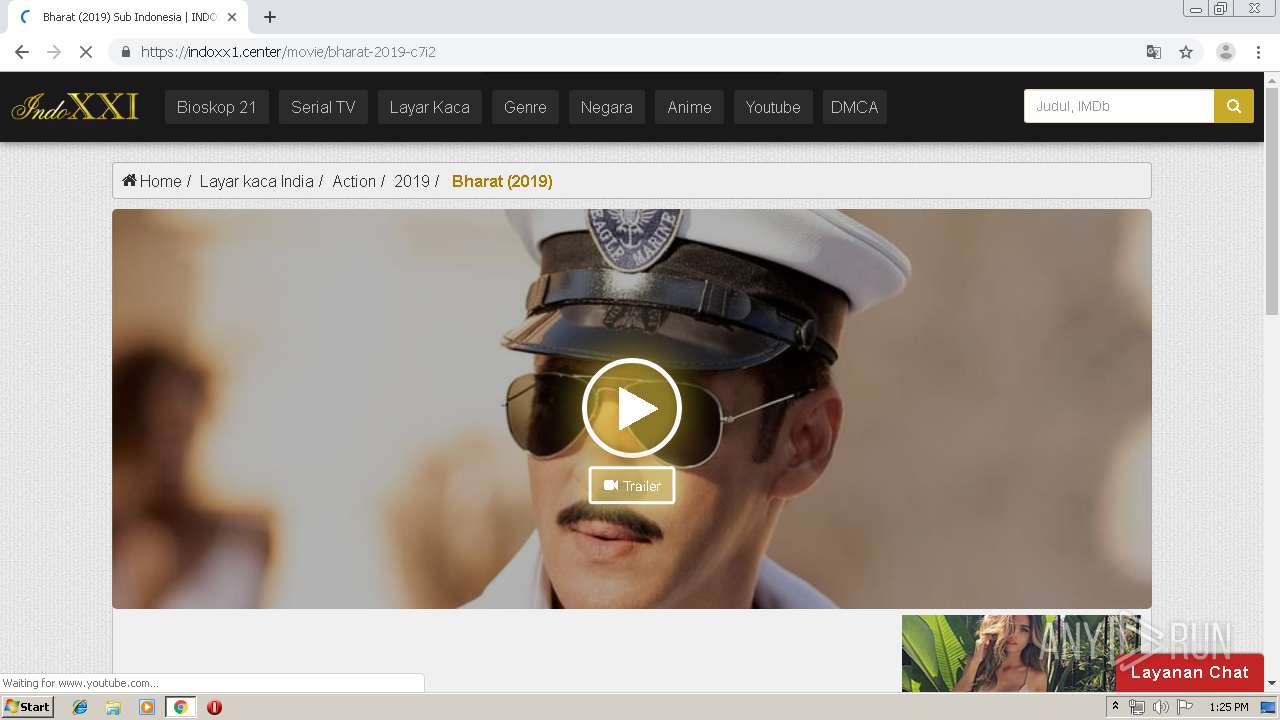The height and width of the screenshot is (720, 1280).
Task: Open the translate page icon
Action: tap(1154, 52)
